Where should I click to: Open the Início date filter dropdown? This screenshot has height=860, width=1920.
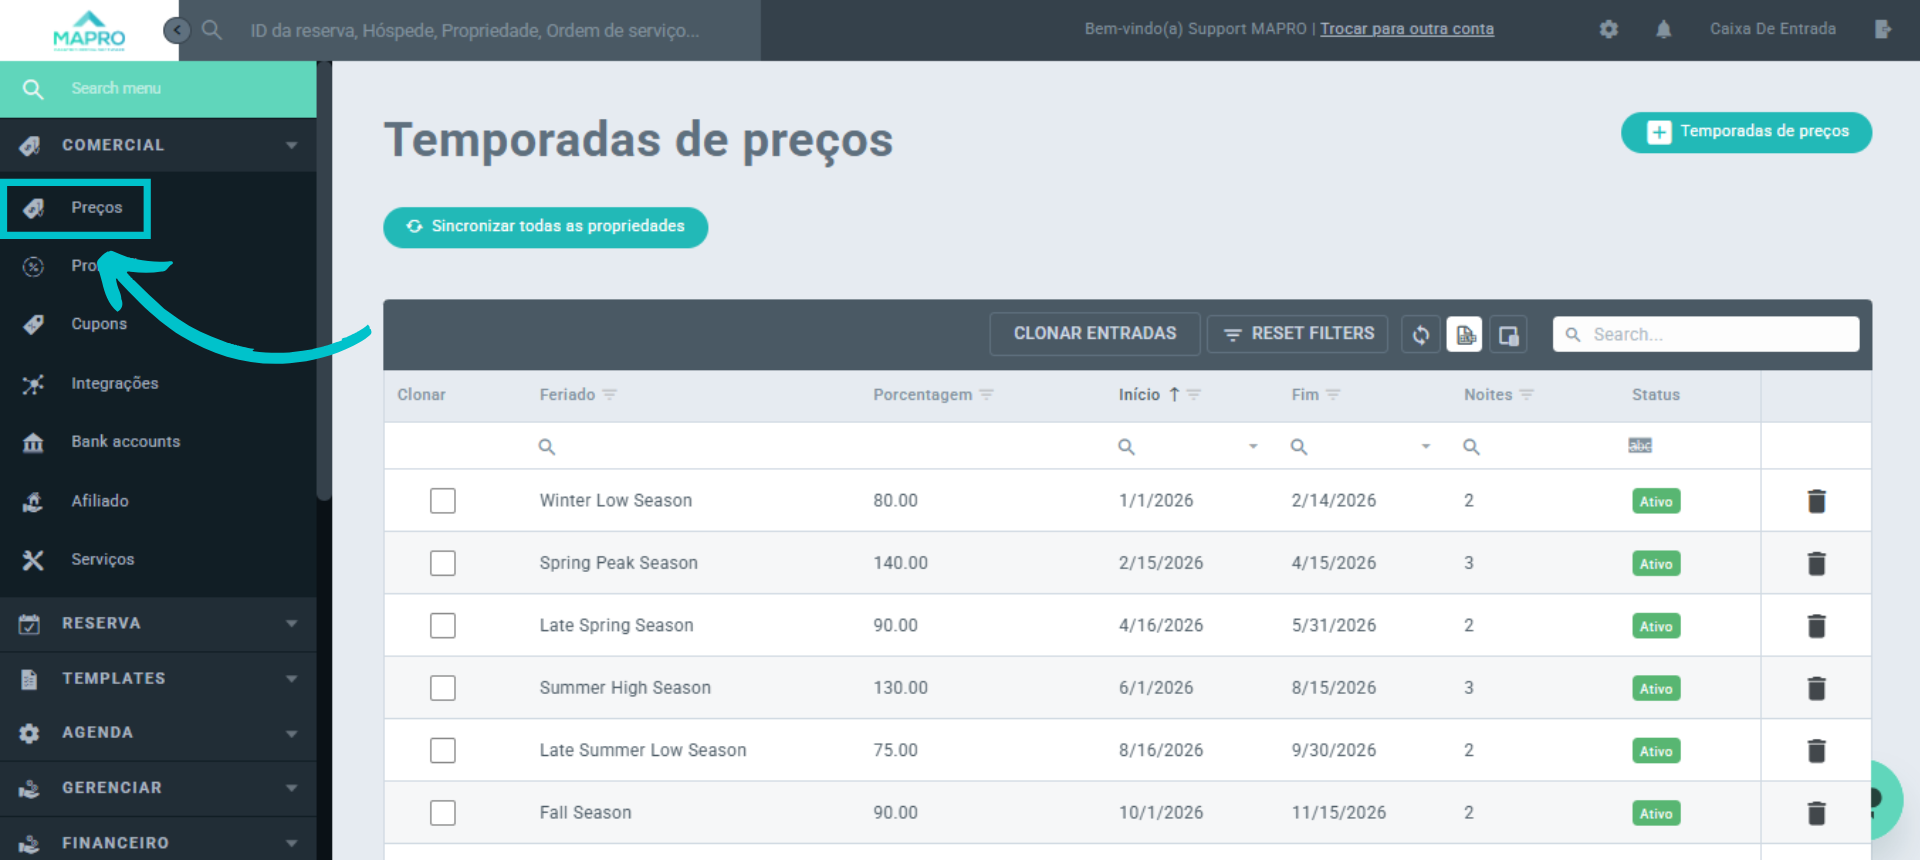click(x=1252, y=447)
